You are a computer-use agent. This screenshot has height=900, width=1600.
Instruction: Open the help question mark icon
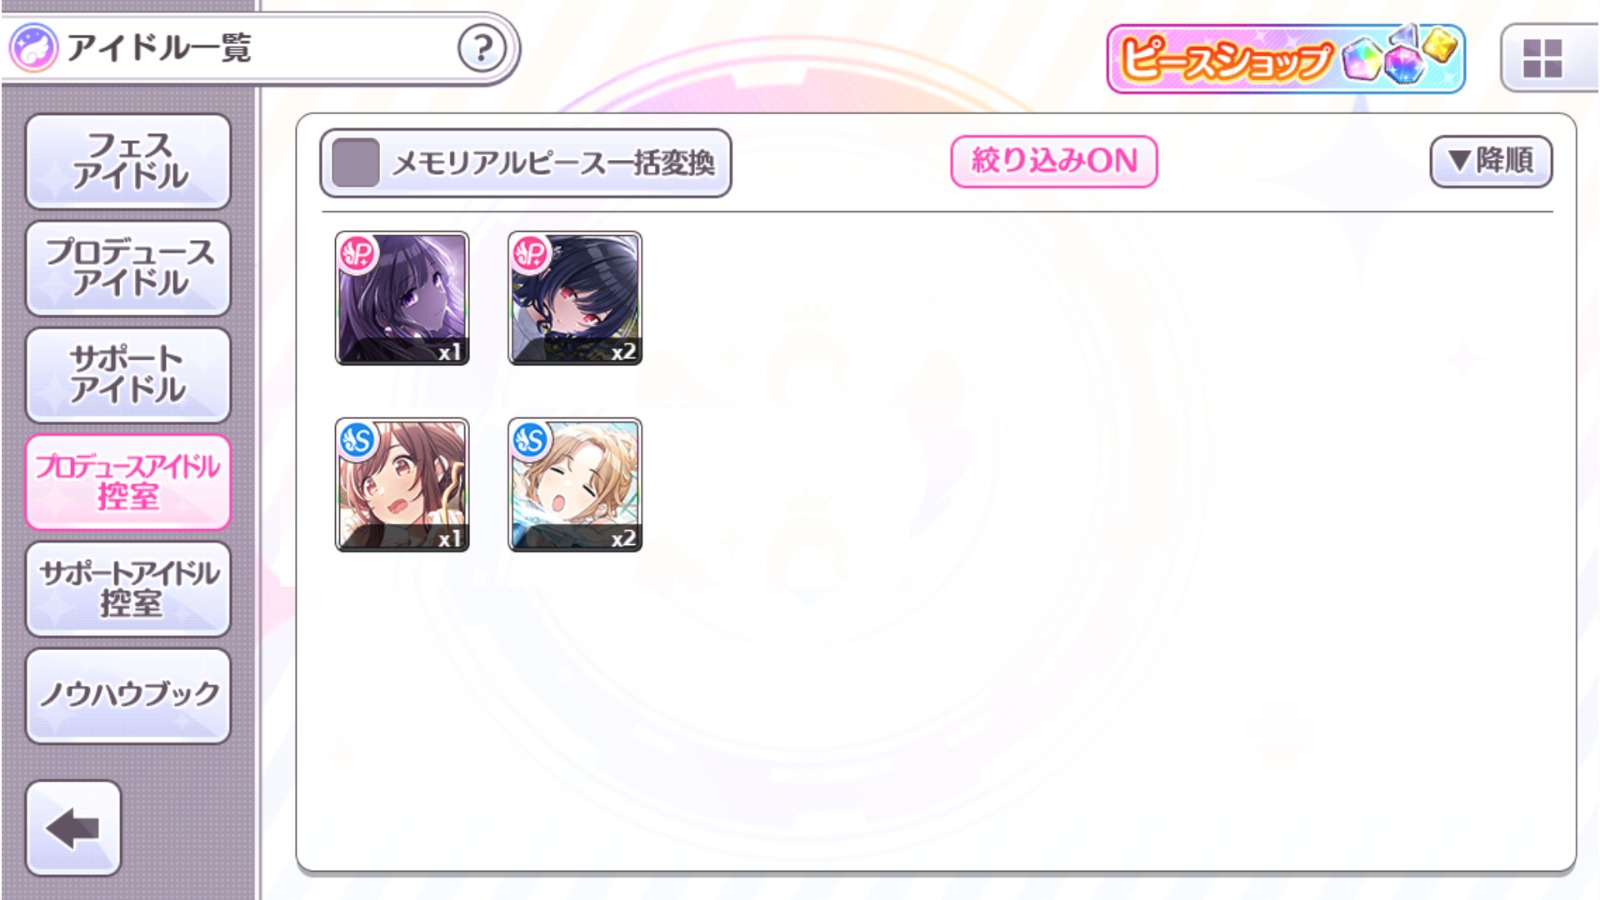pos(482,48)
